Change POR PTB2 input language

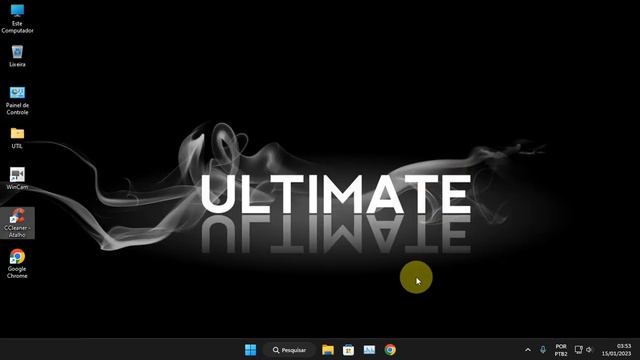tap(561, 350)
